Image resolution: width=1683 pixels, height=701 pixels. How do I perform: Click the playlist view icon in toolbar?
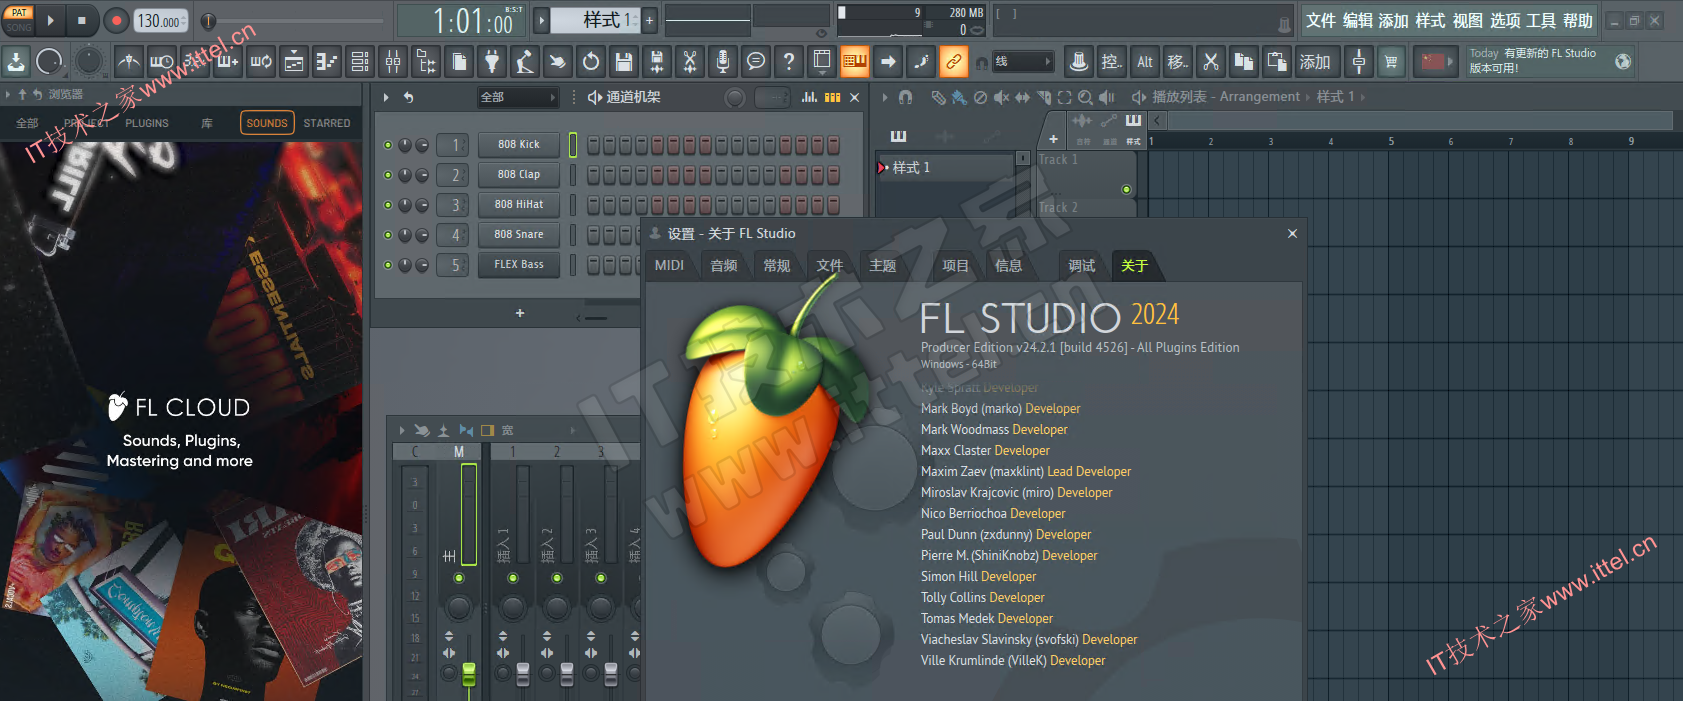pos(294,62)
